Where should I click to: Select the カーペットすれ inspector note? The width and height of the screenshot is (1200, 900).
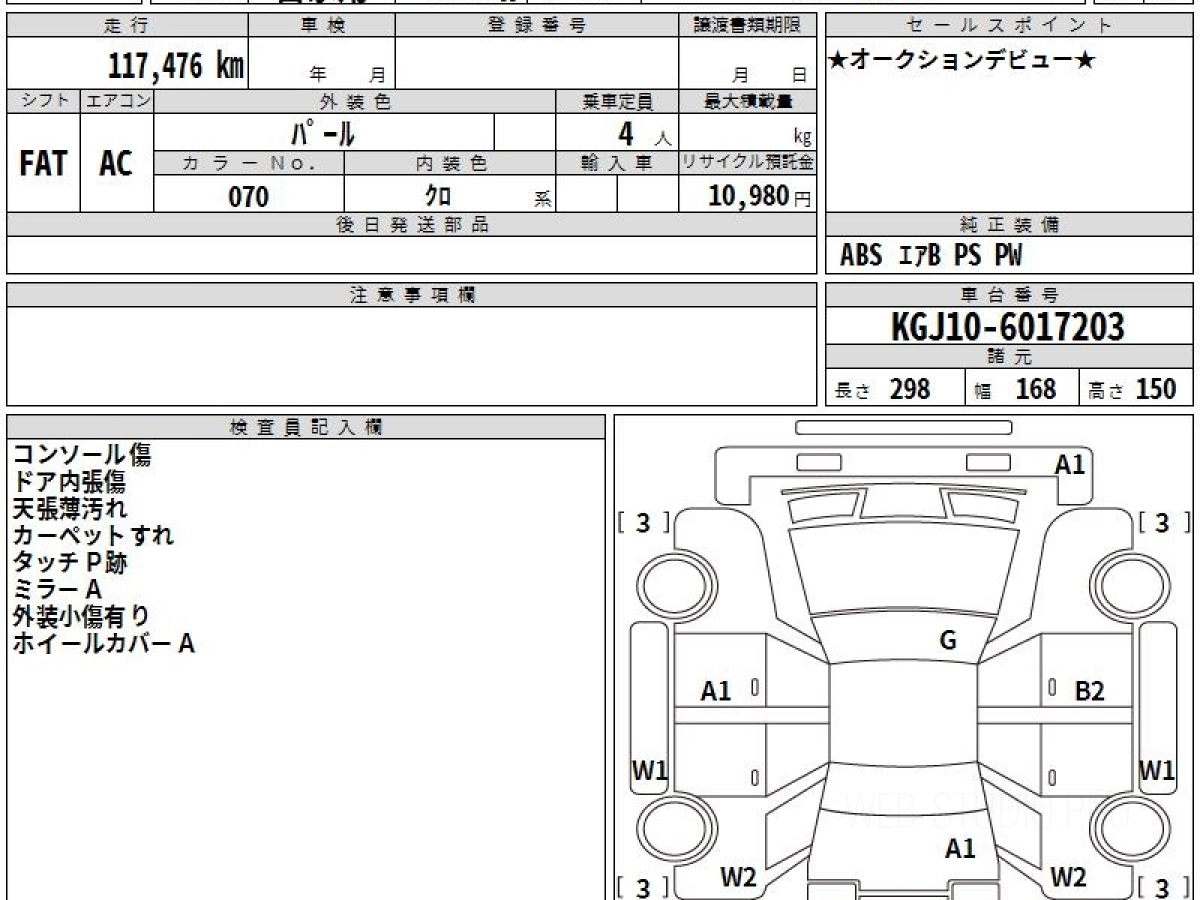[x=93, y=535]
